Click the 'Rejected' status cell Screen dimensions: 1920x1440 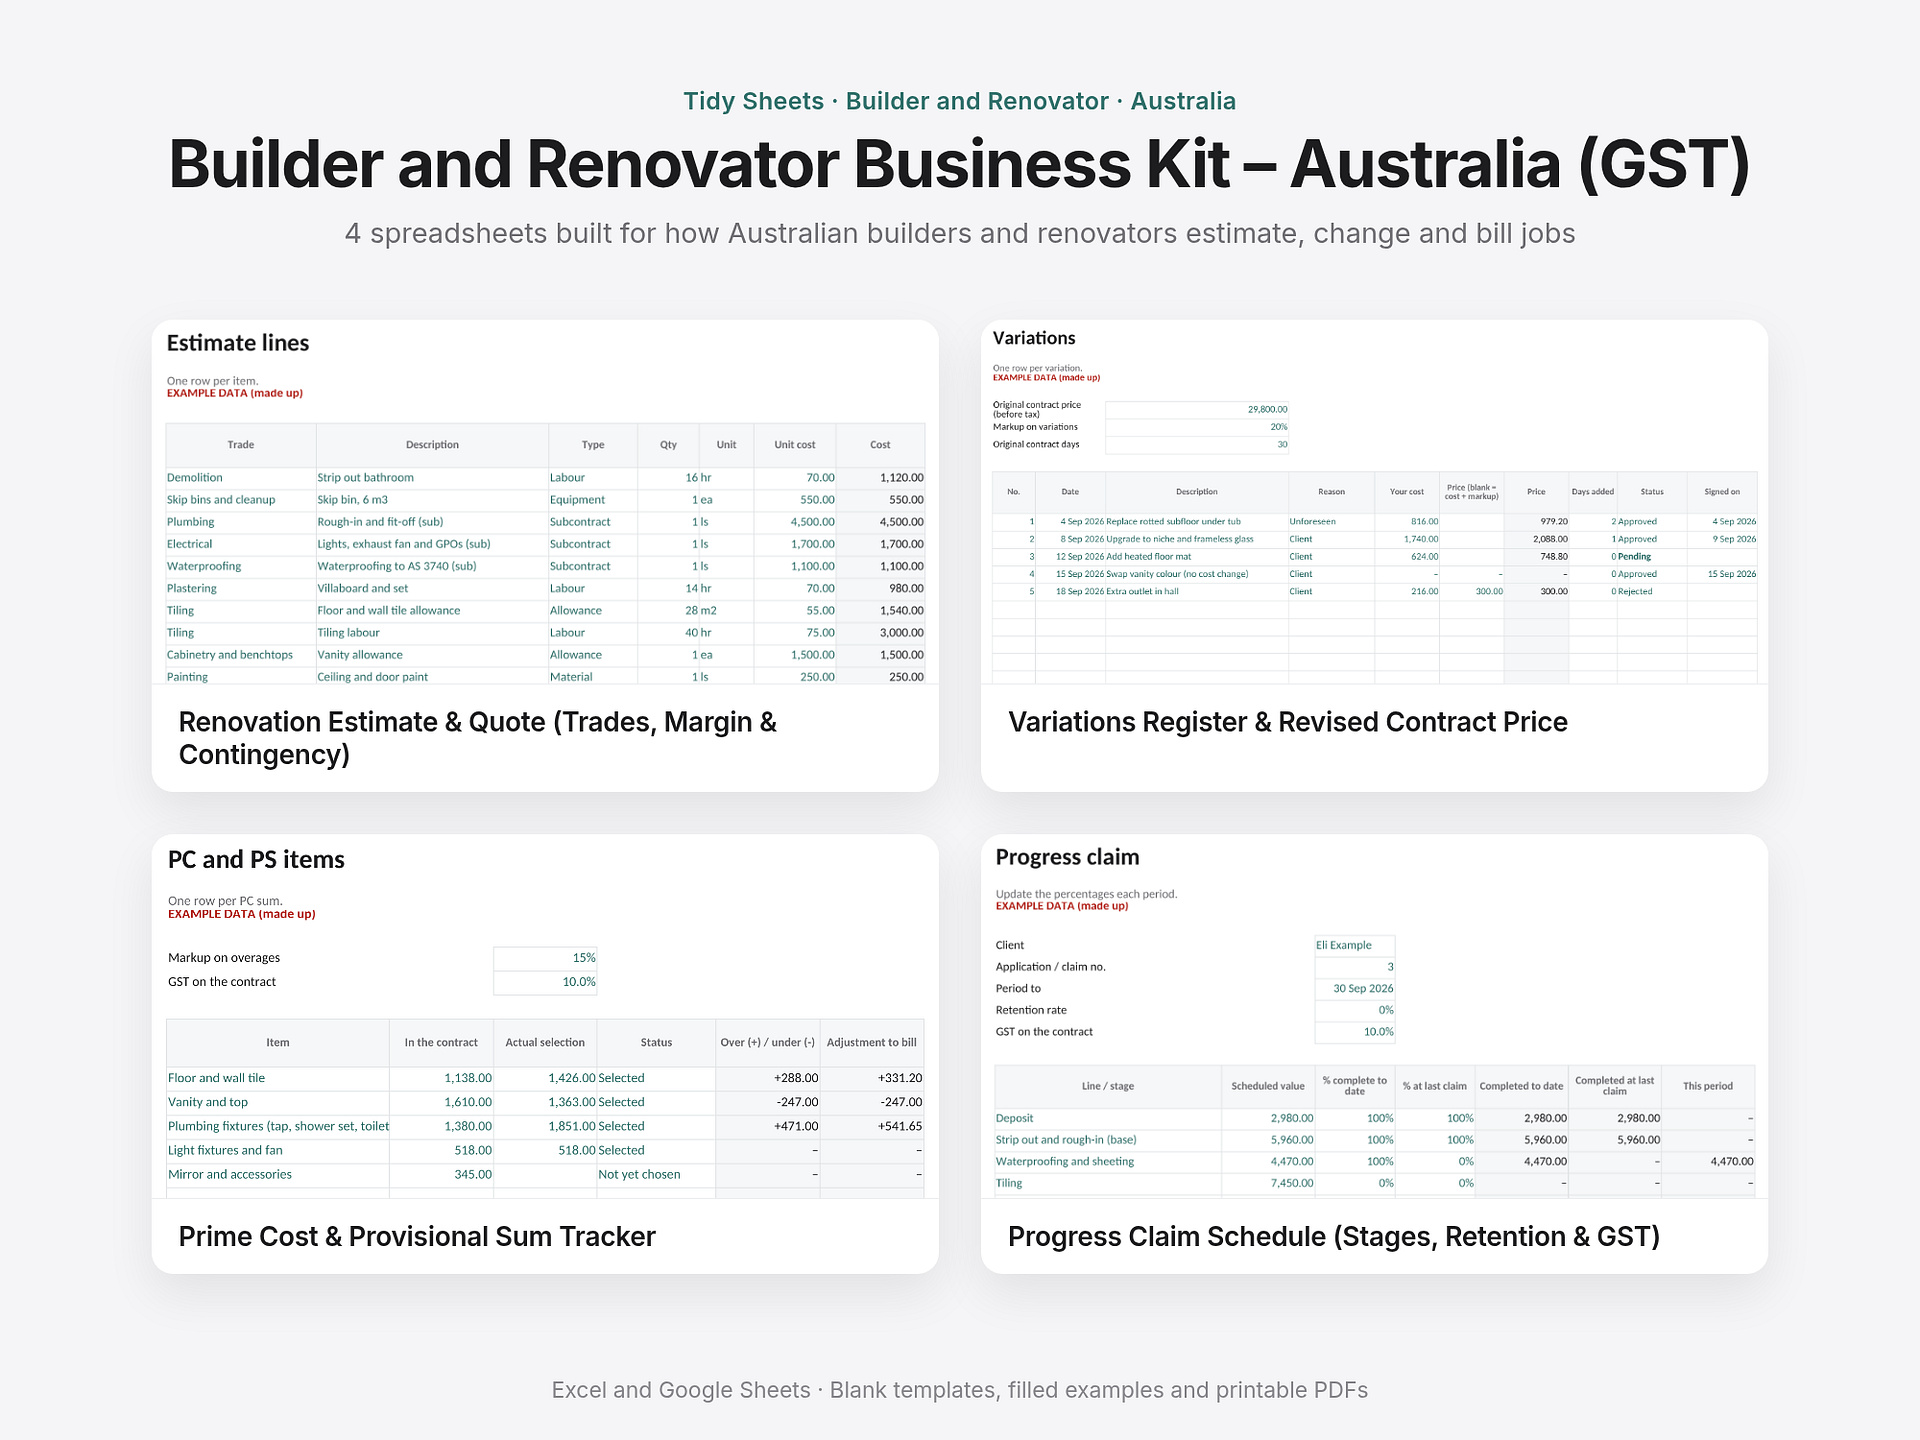point(1652,592)
